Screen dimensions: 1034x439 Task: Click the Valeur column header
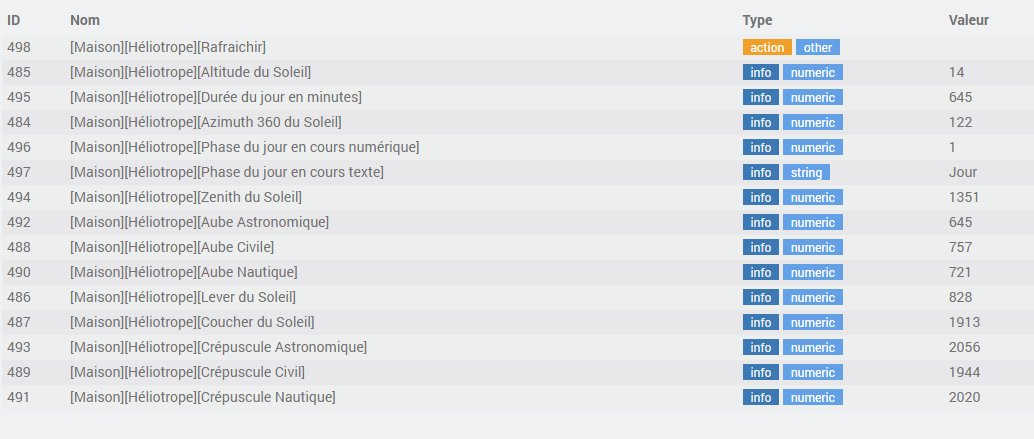(968, 20)
